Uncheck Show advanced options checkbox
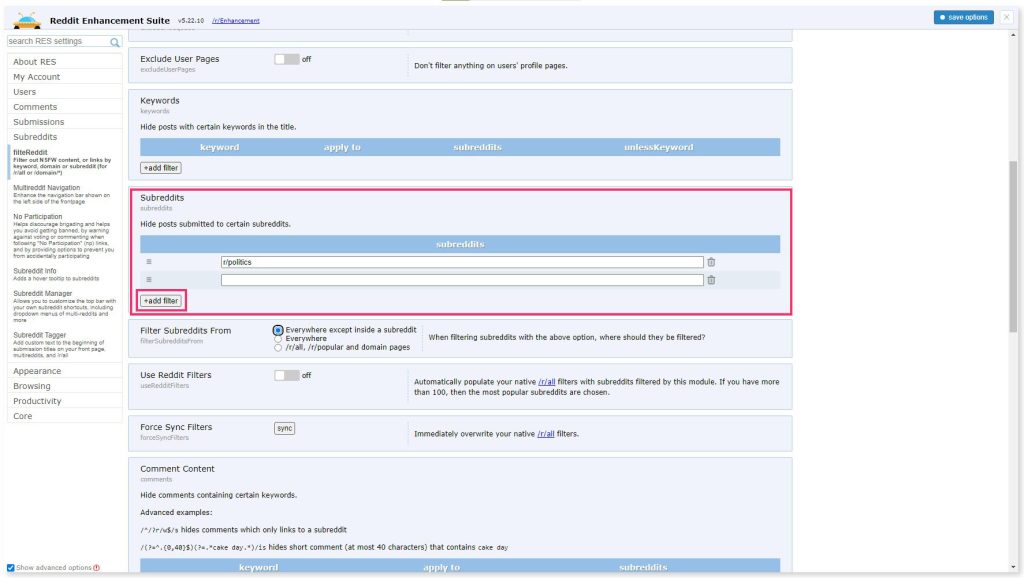 11,568
